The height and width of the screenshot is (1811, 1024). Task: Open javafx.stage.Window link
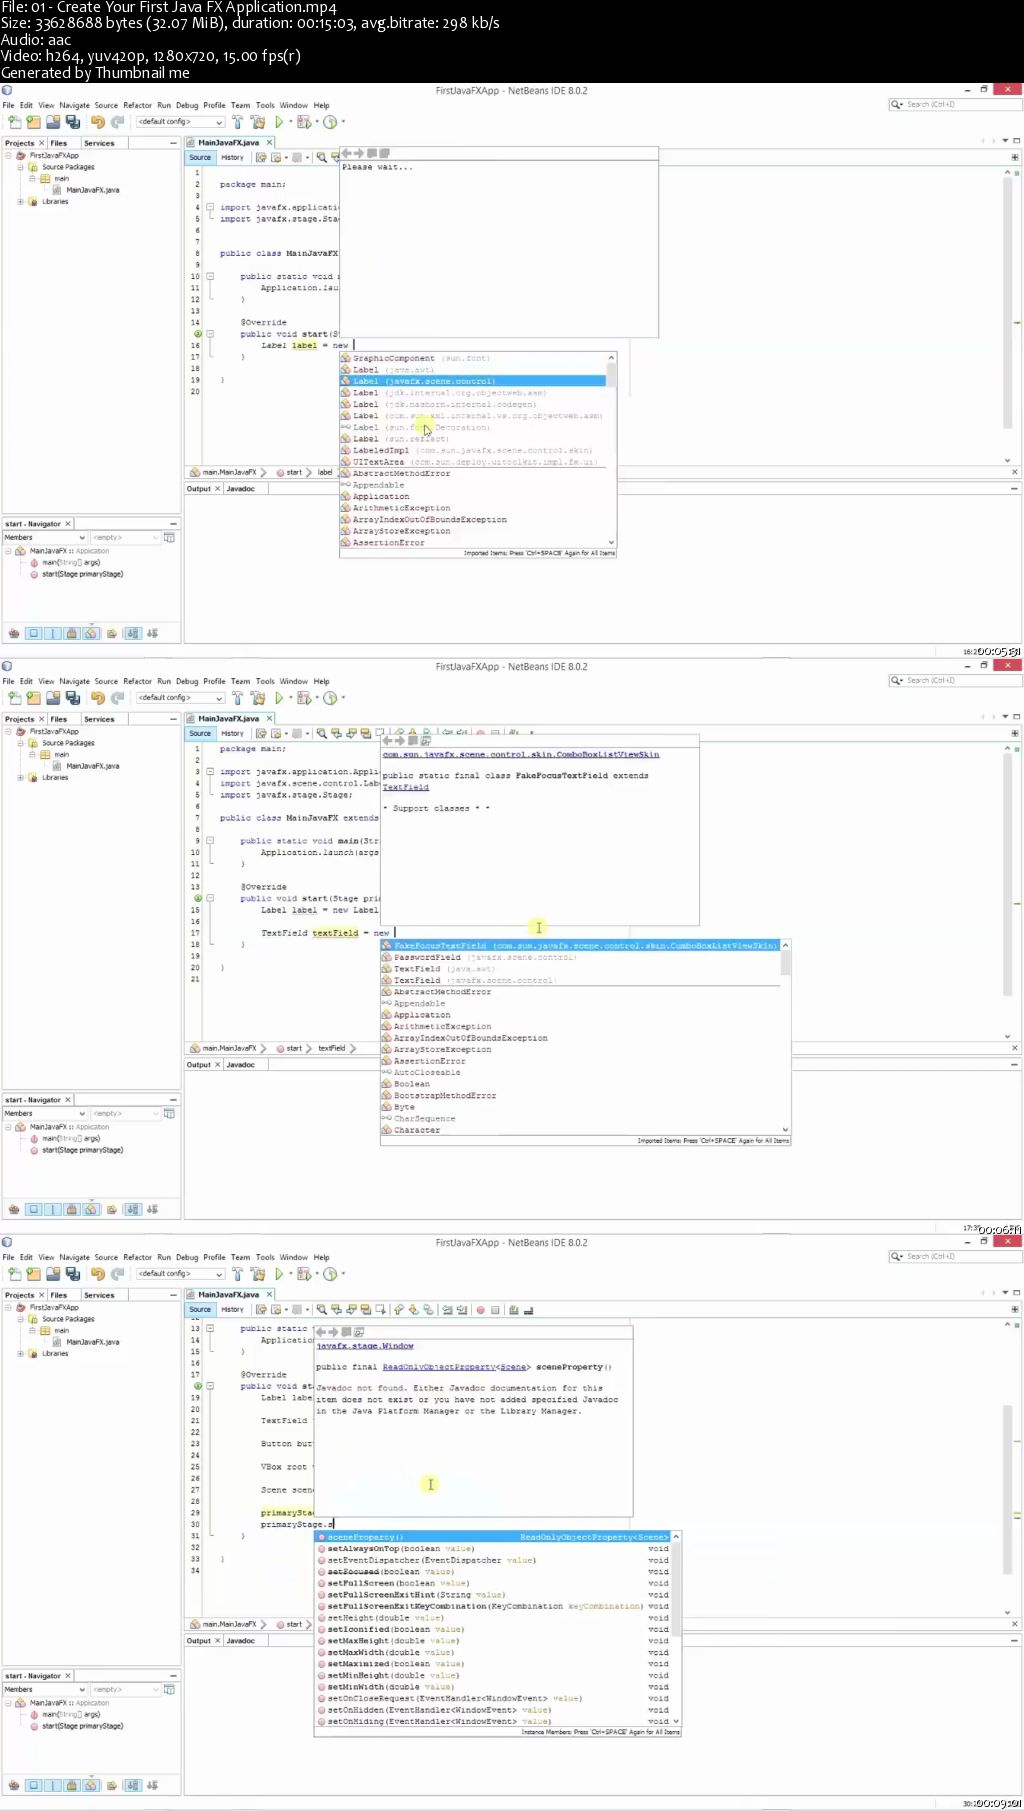click(x=365, y=1346)
